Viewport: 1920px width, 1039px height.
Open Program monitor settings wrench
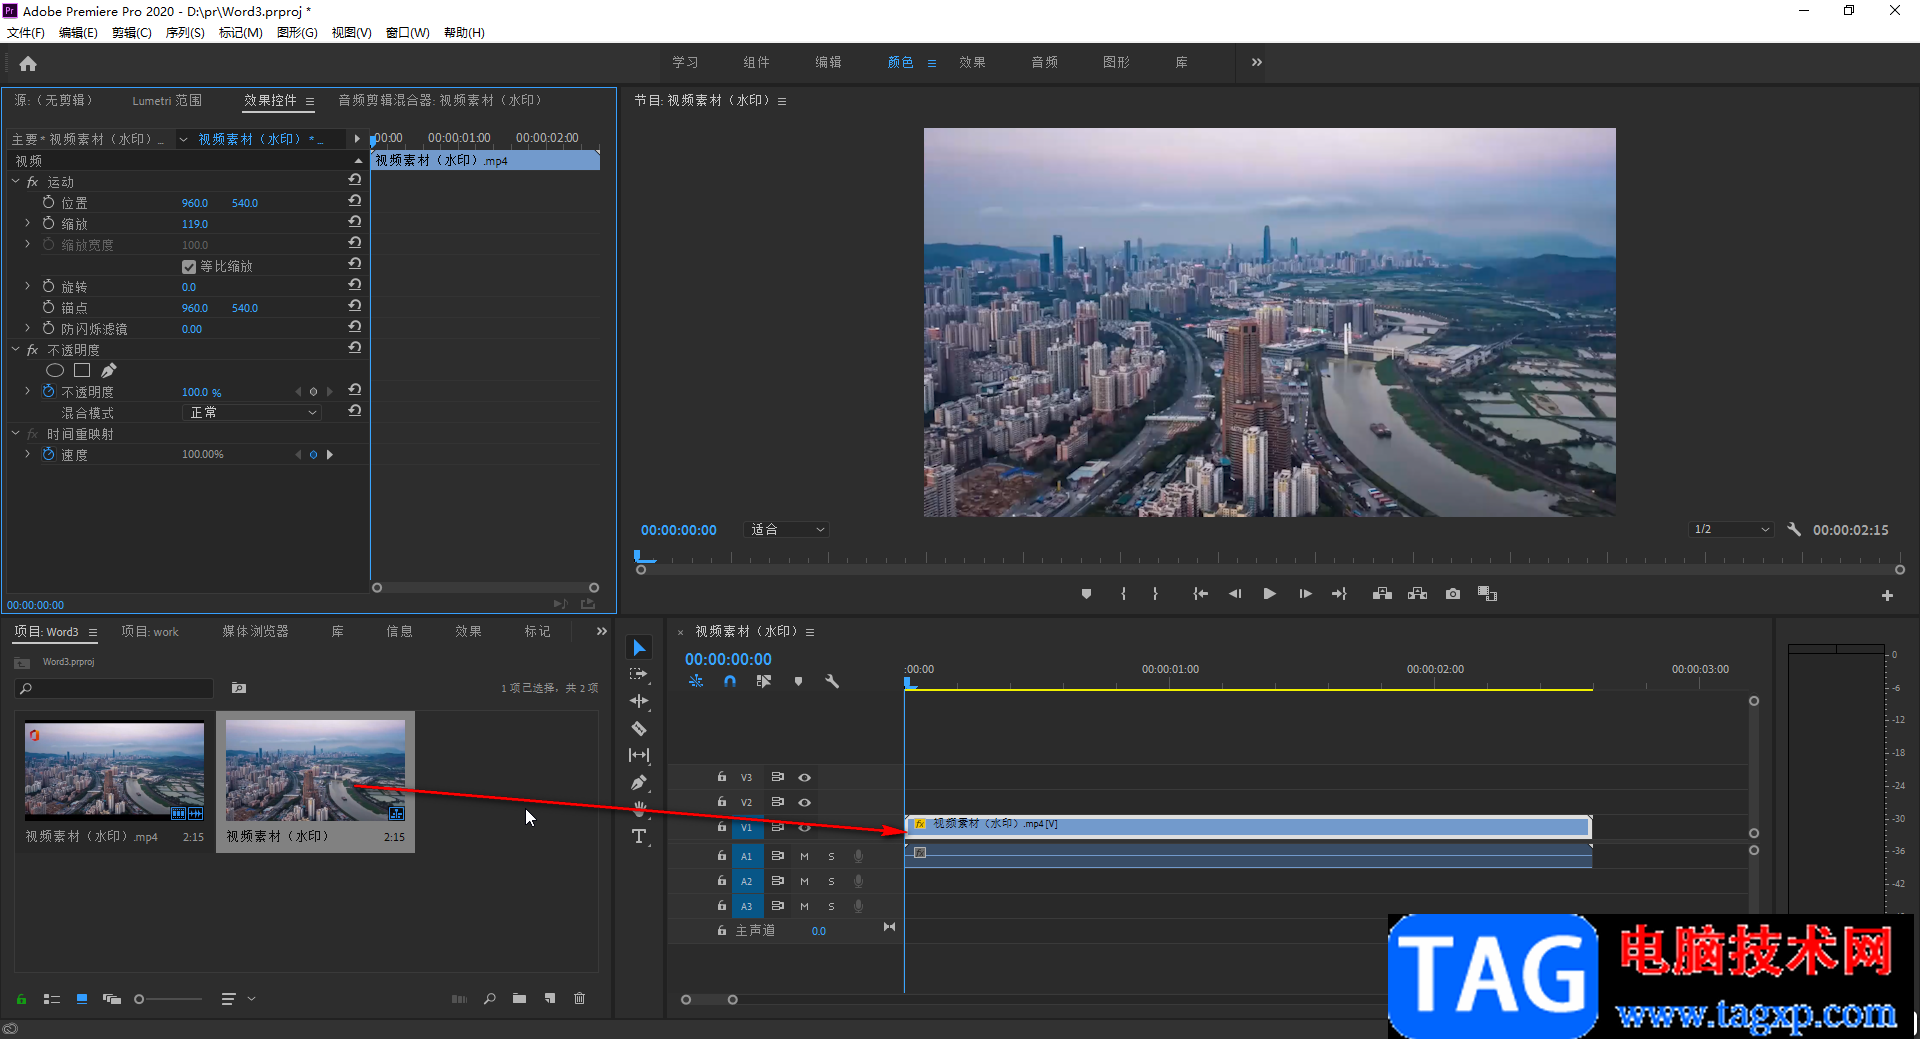coord(1794,529)
